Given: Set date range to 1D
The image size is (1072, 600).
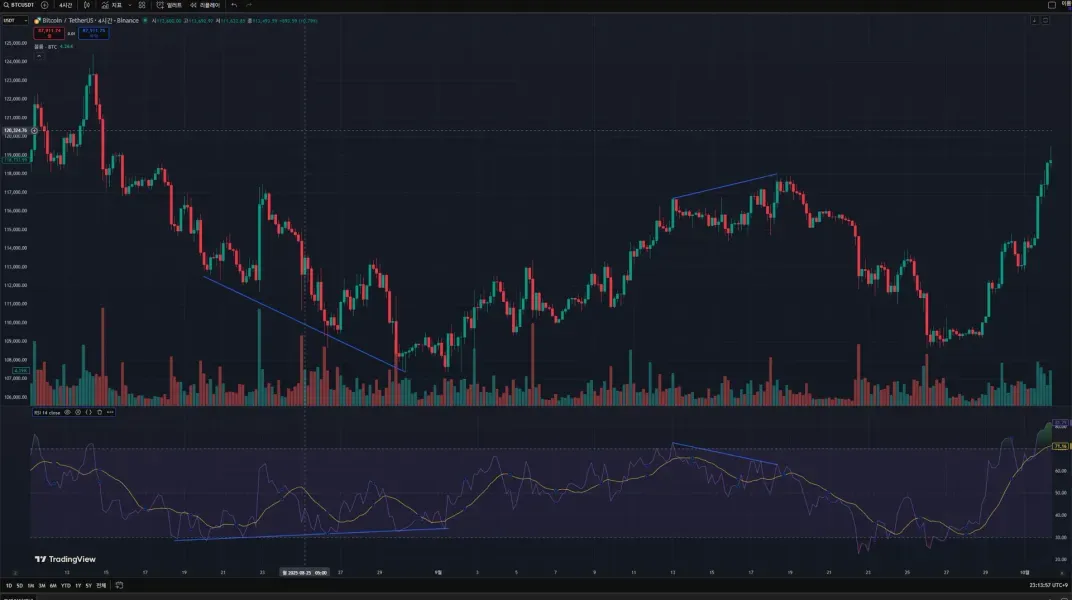Looking at the screenshot, I should tap(9, 586).
